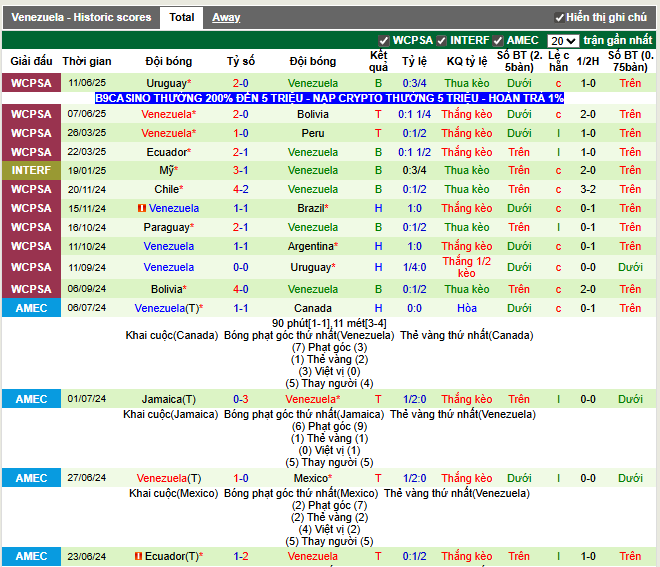660x567 pixels.
Task: Click the 90 phút[1-1],11 mét[3-4] note
Action: point(329,323)
